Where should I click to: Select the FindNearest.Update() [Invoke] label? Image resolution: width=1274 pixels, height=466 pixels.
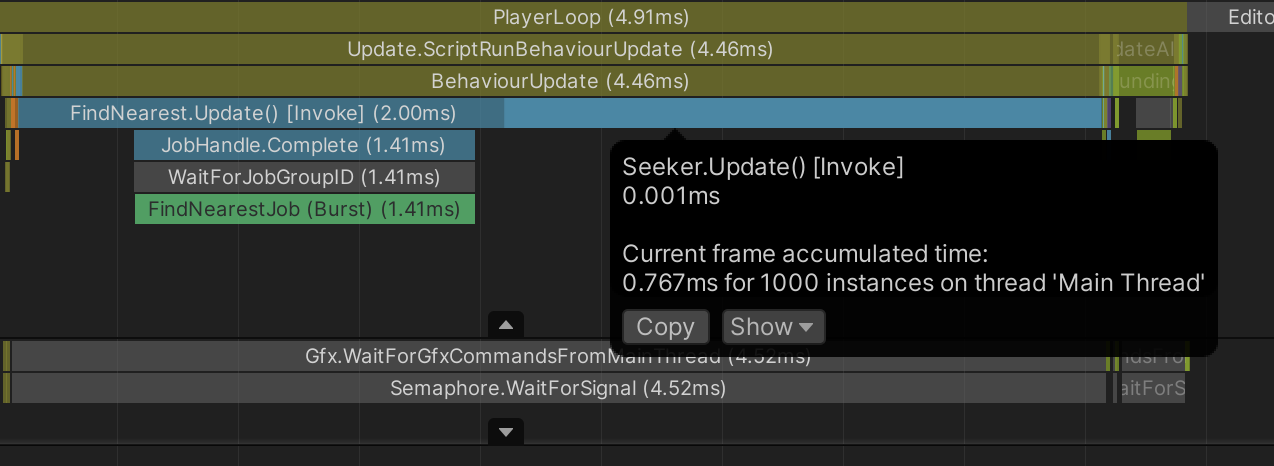[x=262, y=113]
